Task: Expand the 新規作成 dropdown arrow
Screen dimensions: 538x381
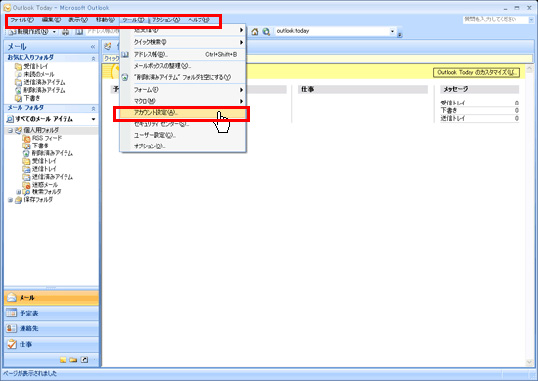Action: [54, 32]
